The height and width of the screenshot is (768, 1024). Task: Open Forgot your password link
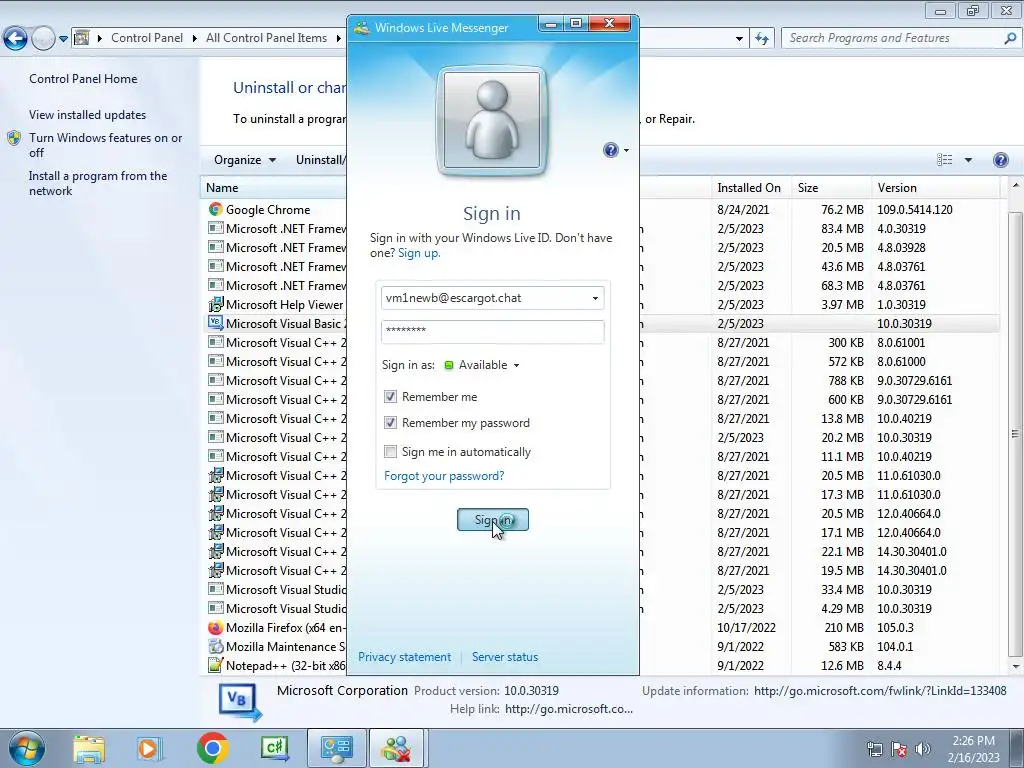(x=444, y=475)
